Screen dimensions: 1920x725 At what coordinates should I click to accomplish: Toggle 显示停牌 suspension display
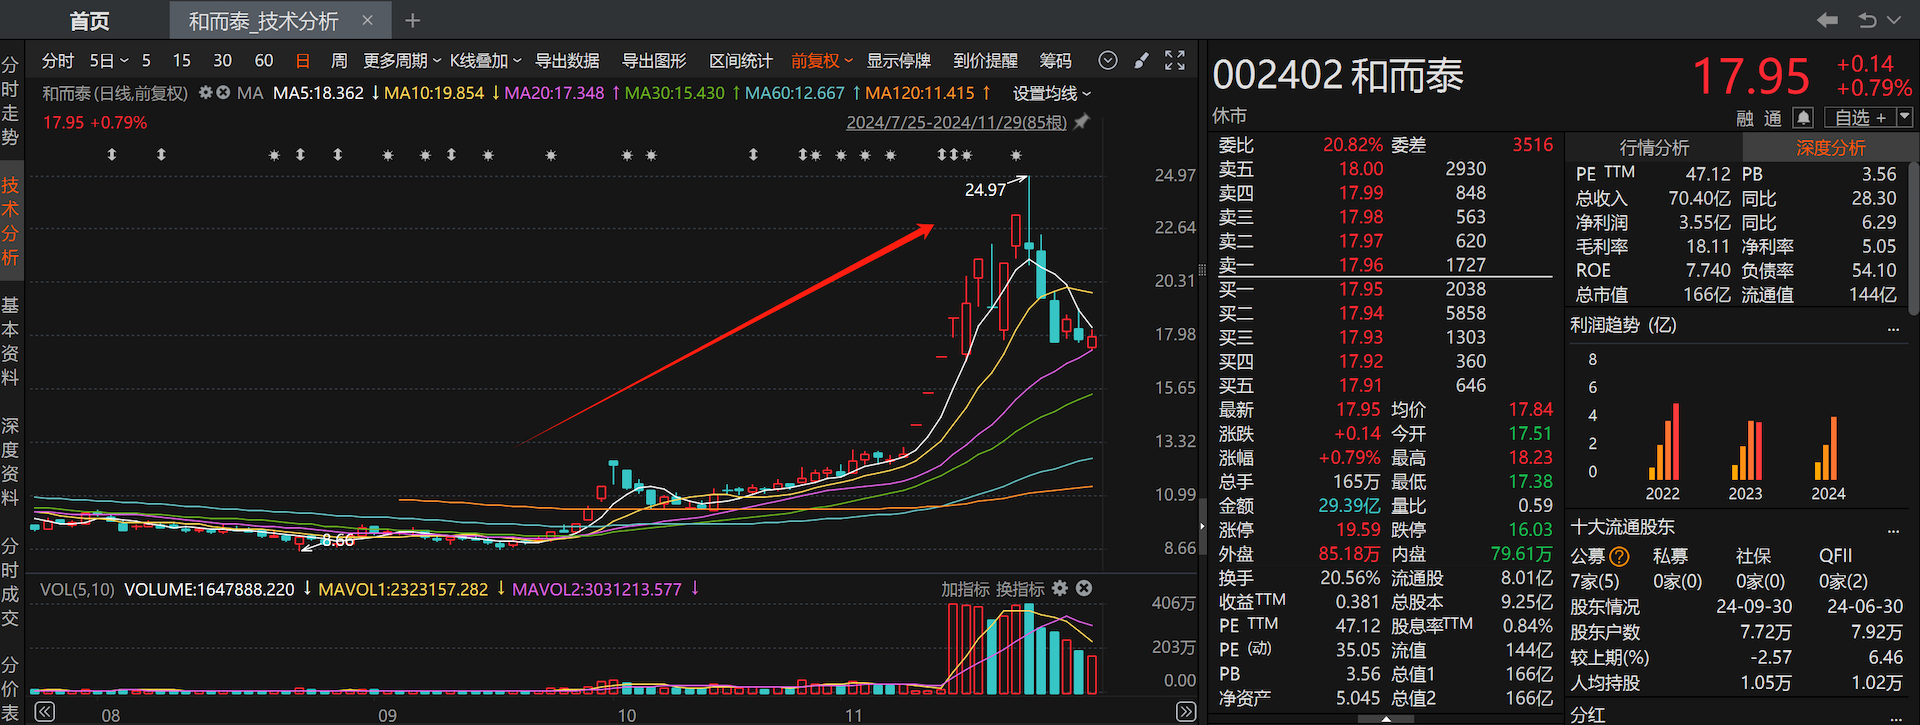click(898, 61)
